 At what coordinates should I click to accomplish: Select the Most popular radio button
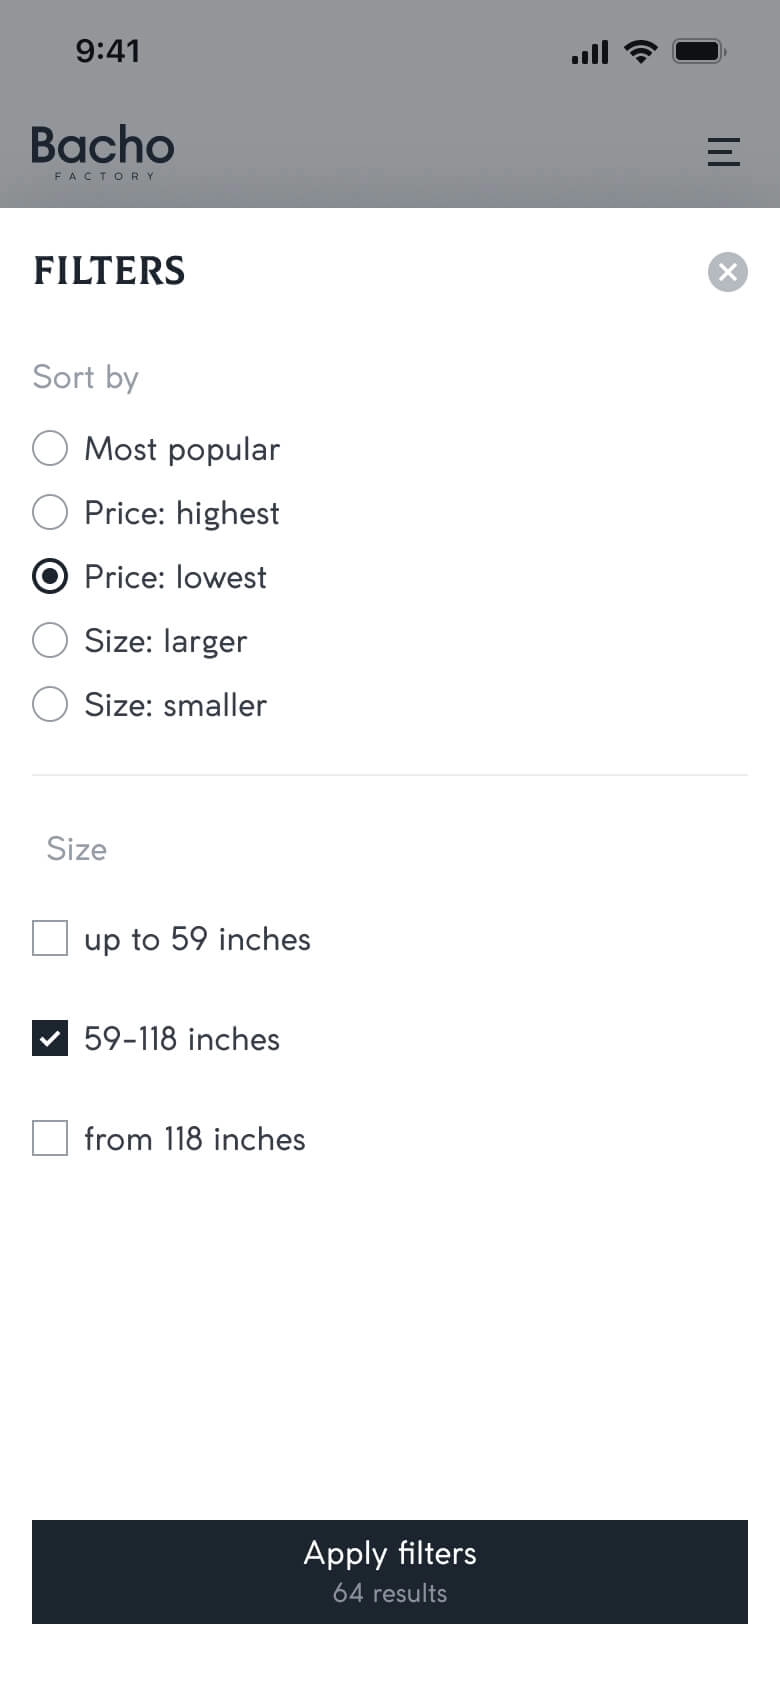[50, 448]
